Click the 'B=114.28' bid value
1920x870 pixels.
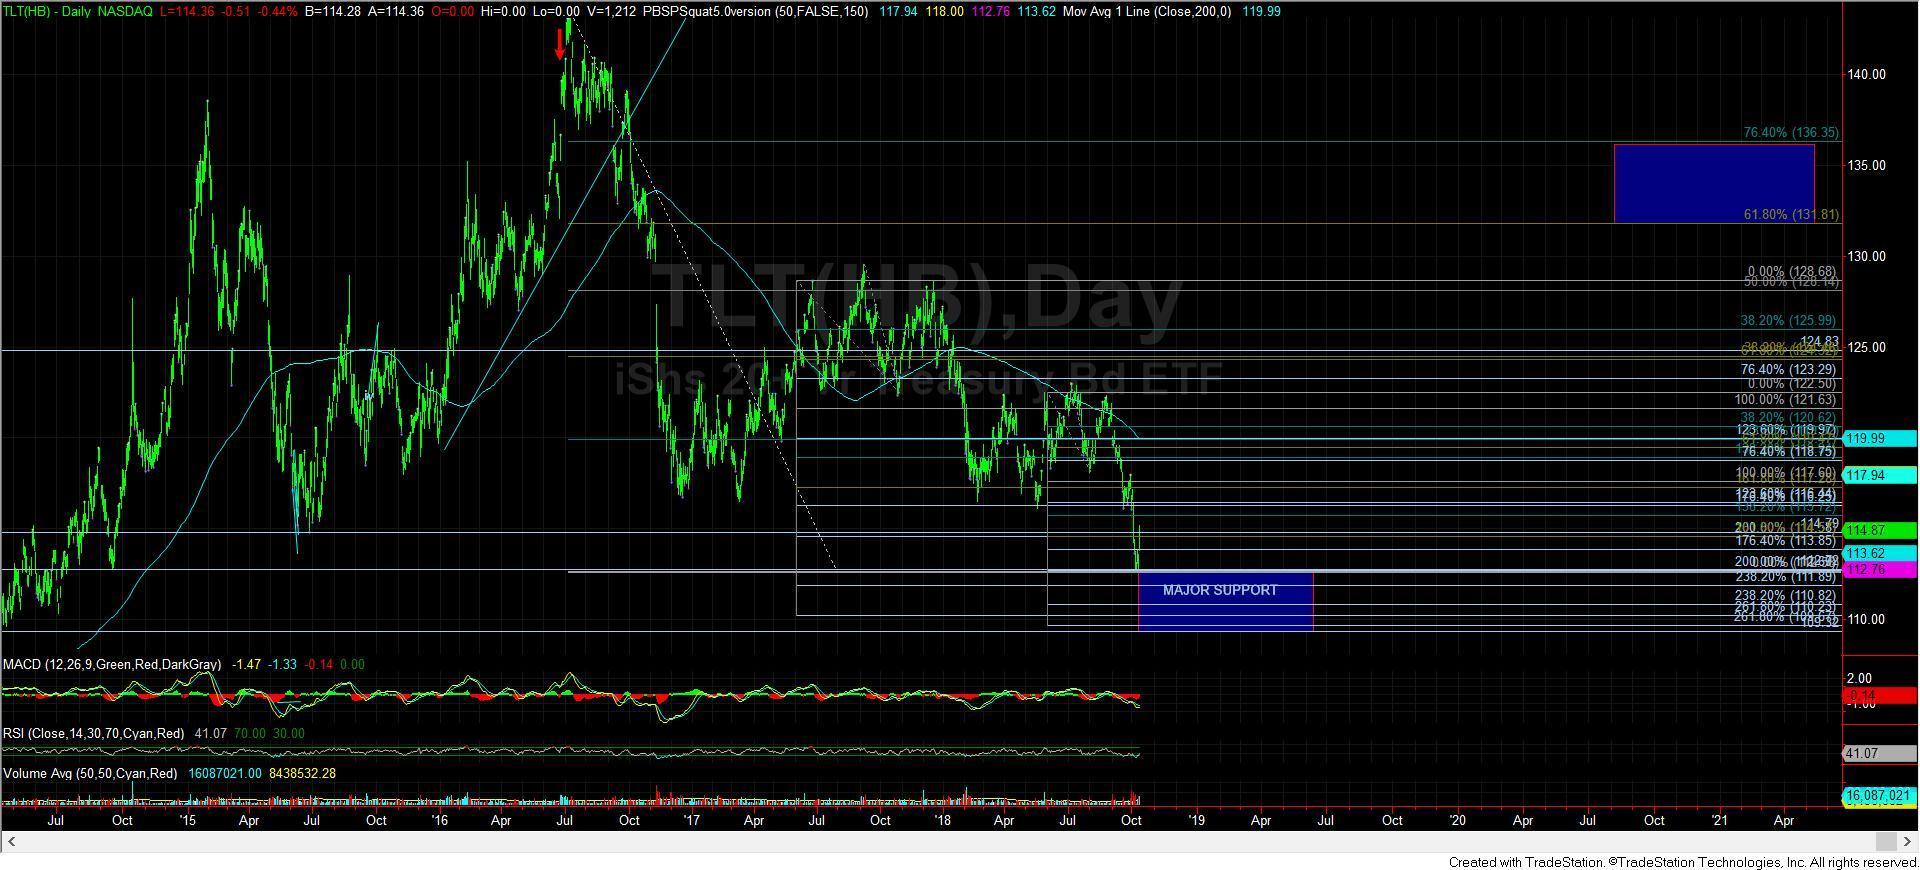pos(335,11)
